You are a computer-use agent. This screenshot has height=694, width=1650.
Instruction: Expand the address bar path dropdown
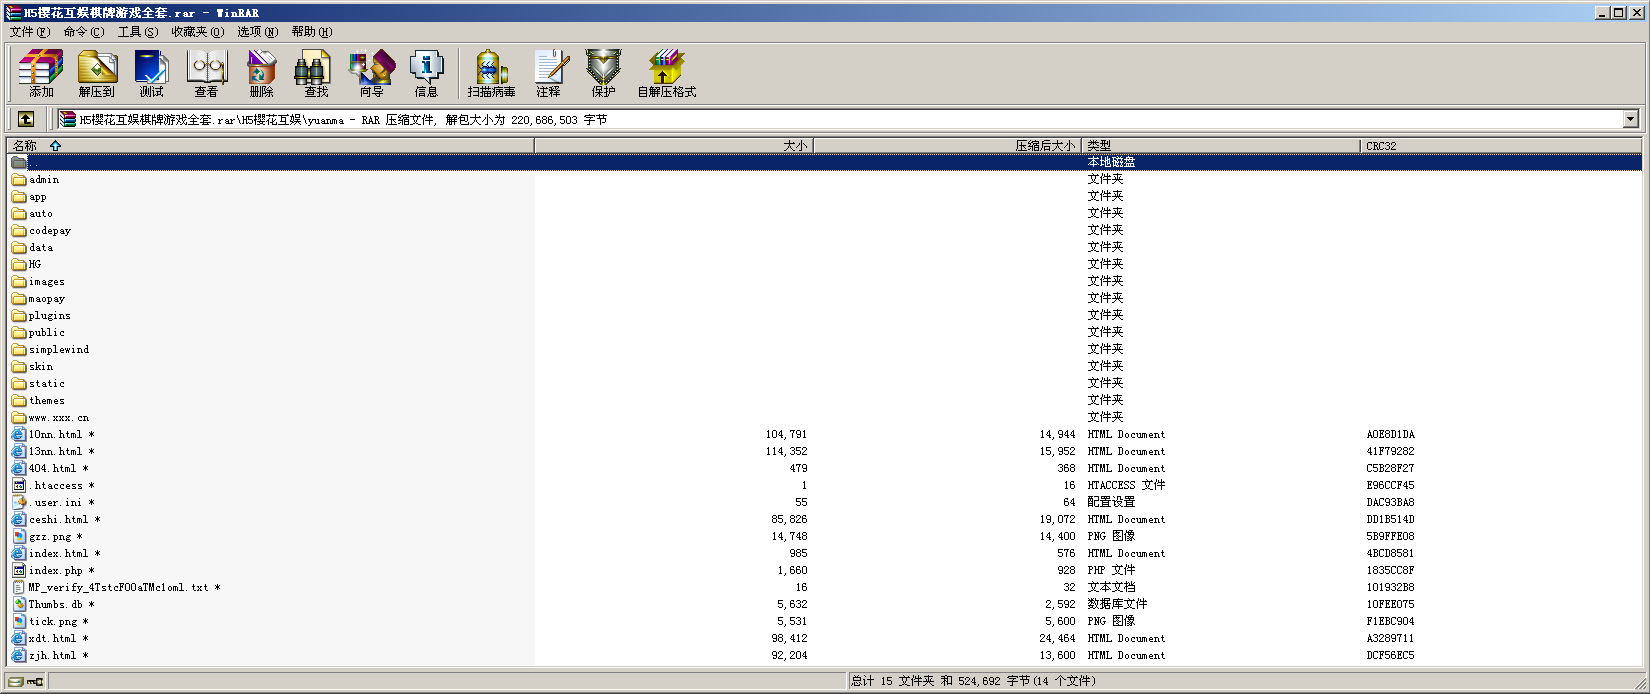pos(1630,120)
